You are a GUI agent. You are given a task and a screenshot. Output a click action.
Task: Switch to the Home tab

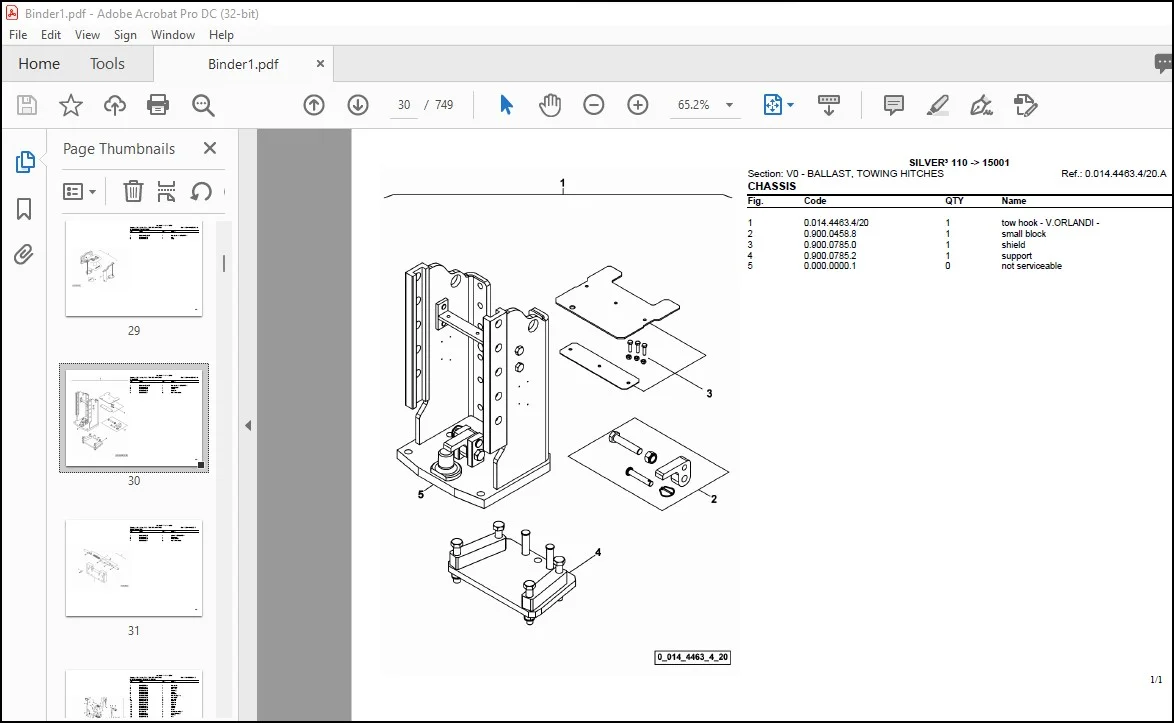tap(39, 64)
